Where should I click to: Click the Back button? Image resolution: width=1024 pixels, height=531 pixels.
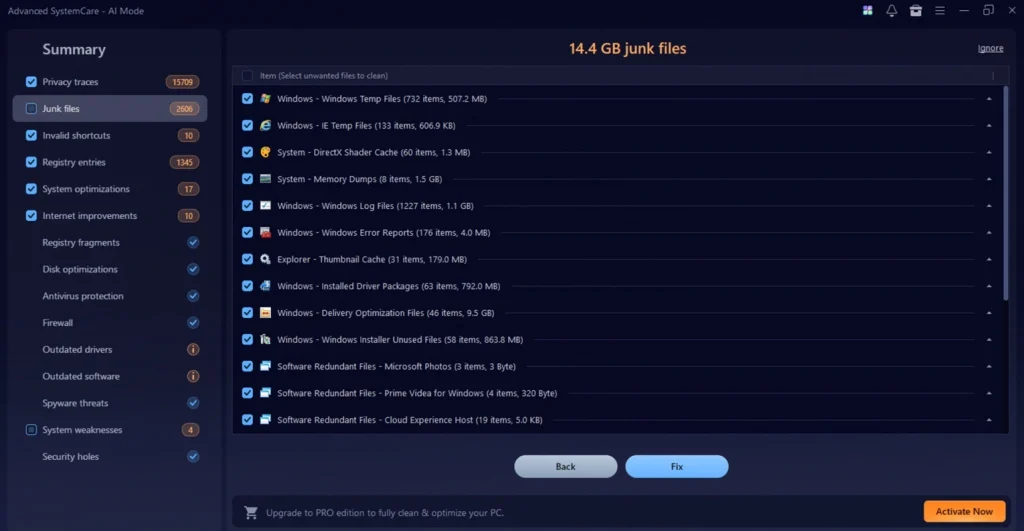566,466
